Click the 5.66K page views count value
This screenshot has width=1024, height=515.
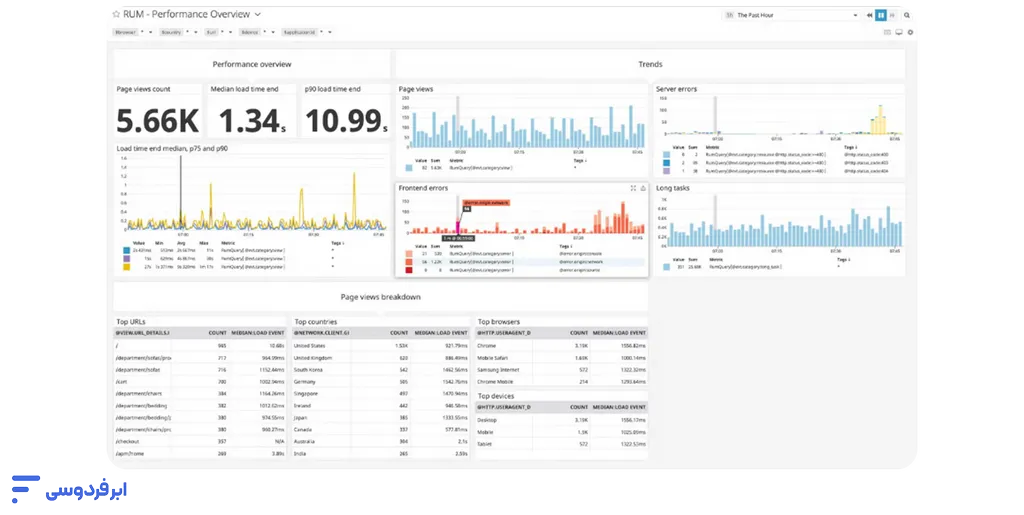[157, 121]
